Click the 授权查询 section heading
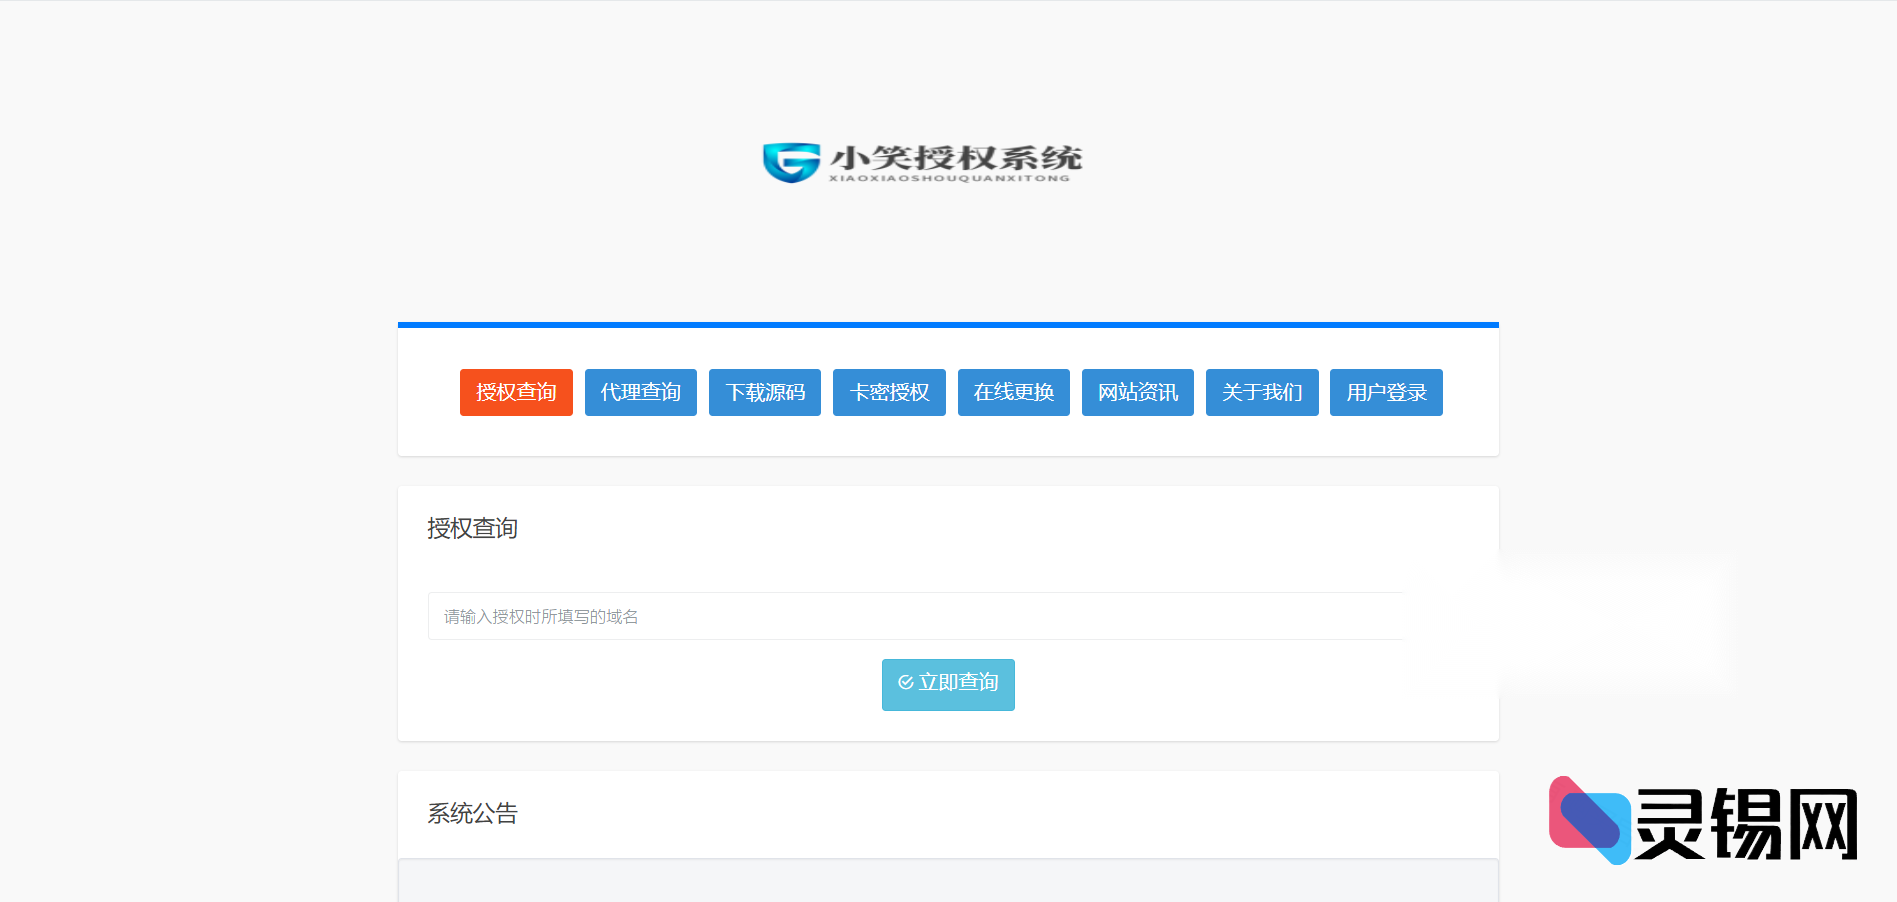1897x902 pixels. pos(473,528)
